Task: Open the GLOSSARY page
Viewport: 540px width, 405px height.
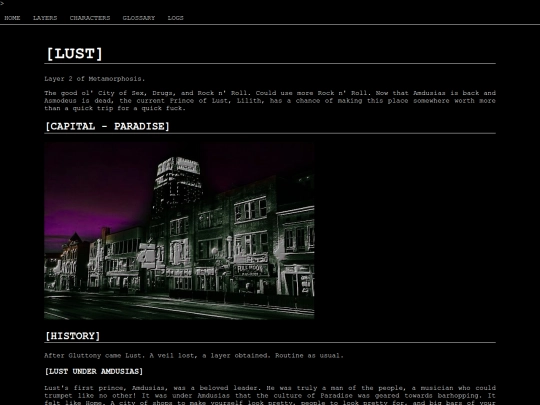Action: point(139,18)
